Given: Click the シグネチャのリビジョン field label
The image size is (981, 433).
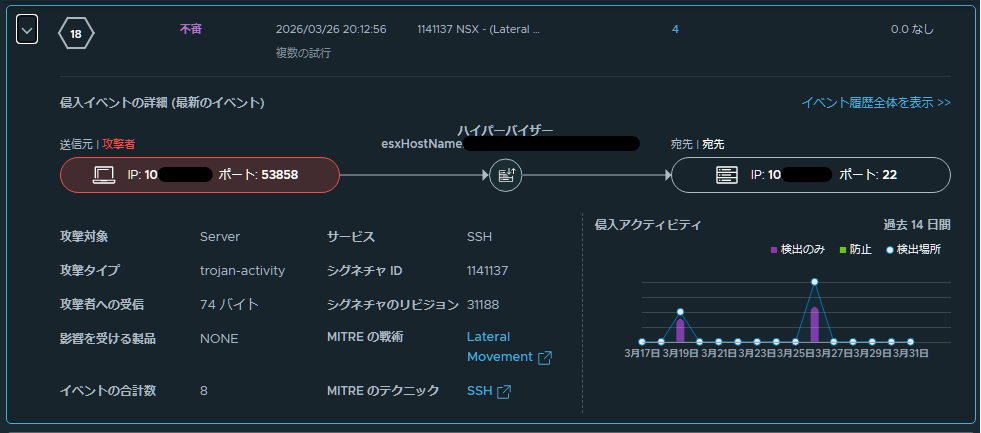Looking at the screenshot, I should point(393,305).
